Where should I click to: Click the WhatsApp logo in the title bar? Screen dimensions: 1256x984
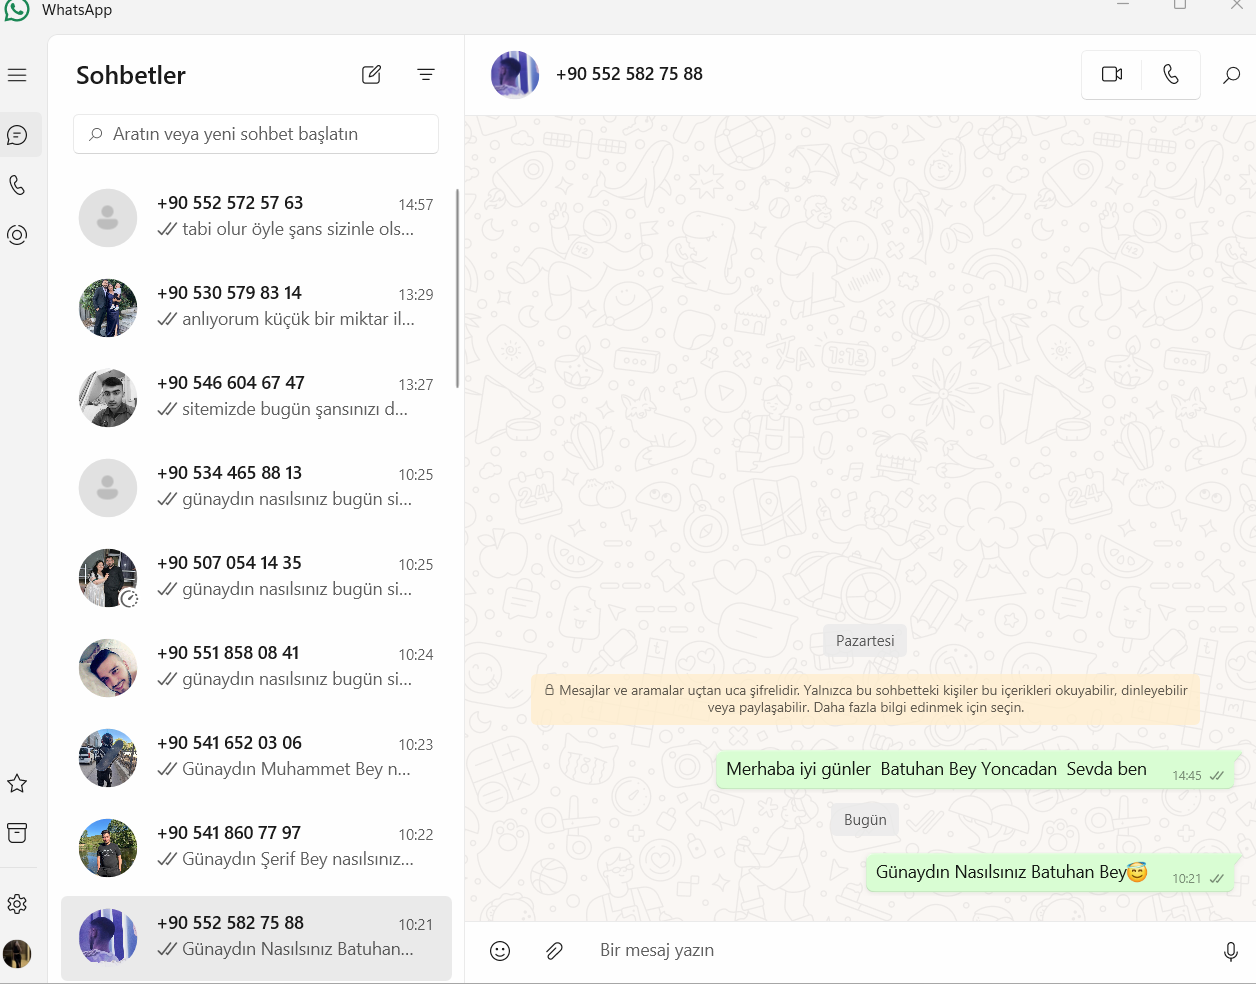click(16, 10)
